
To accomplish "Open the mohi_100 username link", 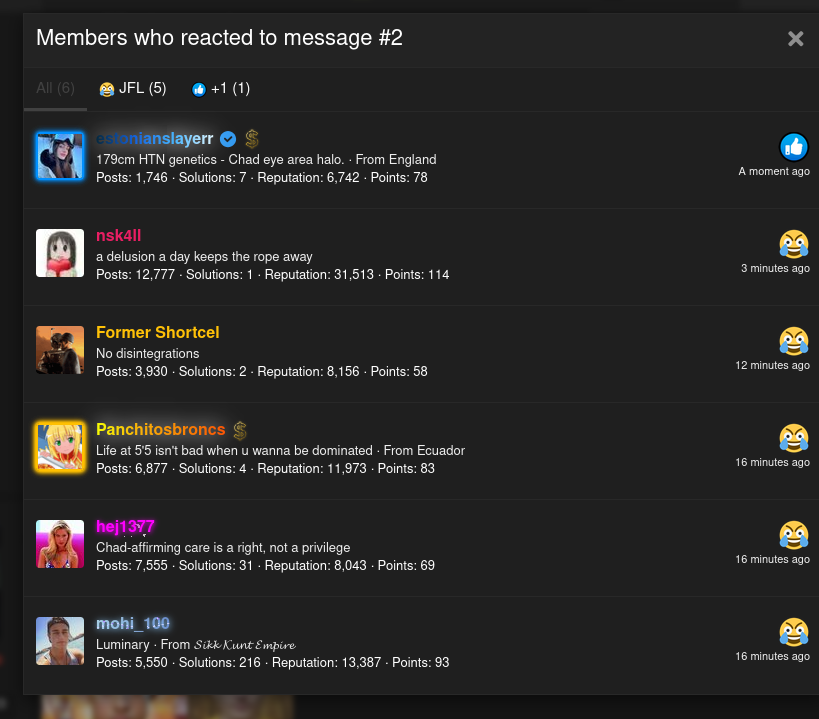I will [x=132, y=624].
